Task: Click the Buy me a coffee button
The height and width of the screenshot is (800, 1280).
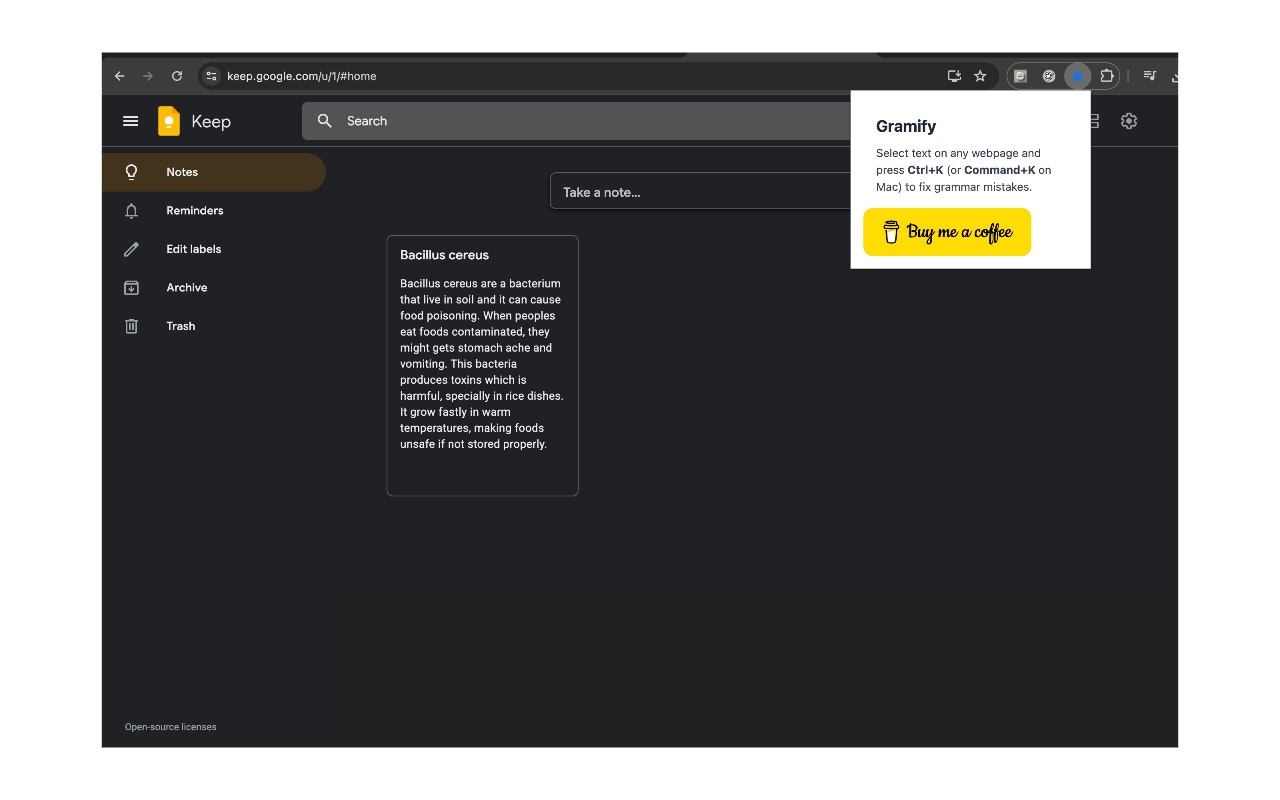Action: [x=947, y=232]
